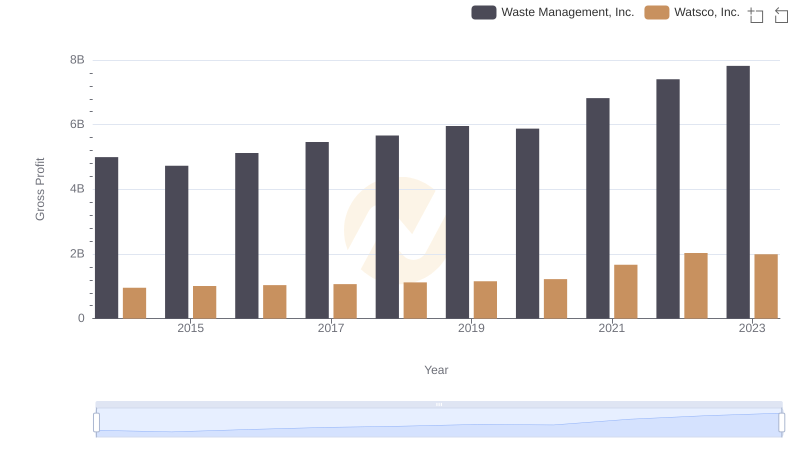Click the Gross Profit axis title
The height and width of the screenshot is (461, 800).
(x=40, y=189)
